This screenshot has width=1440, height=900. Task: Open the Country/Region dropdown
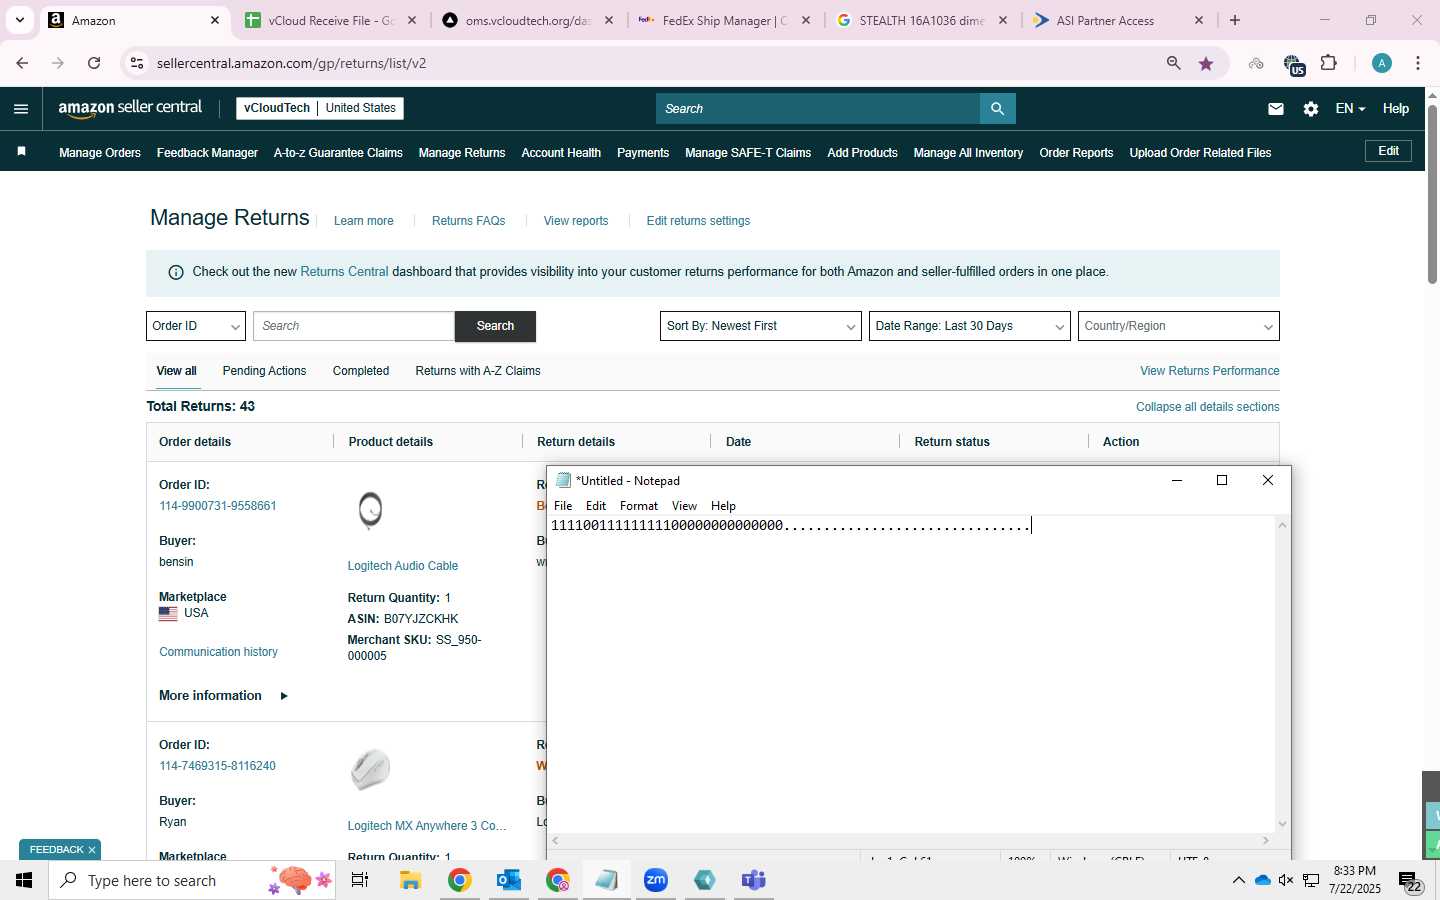1178,326
